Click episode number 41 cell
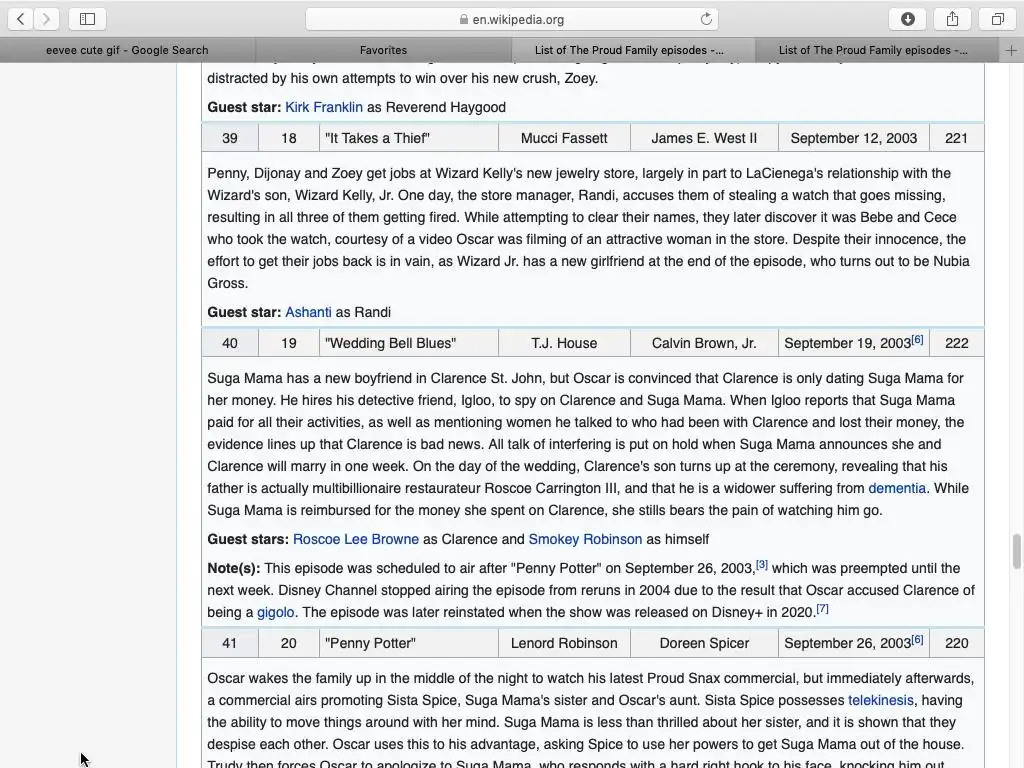Screen dimensions: 1024x768 [x=230, y=643]
